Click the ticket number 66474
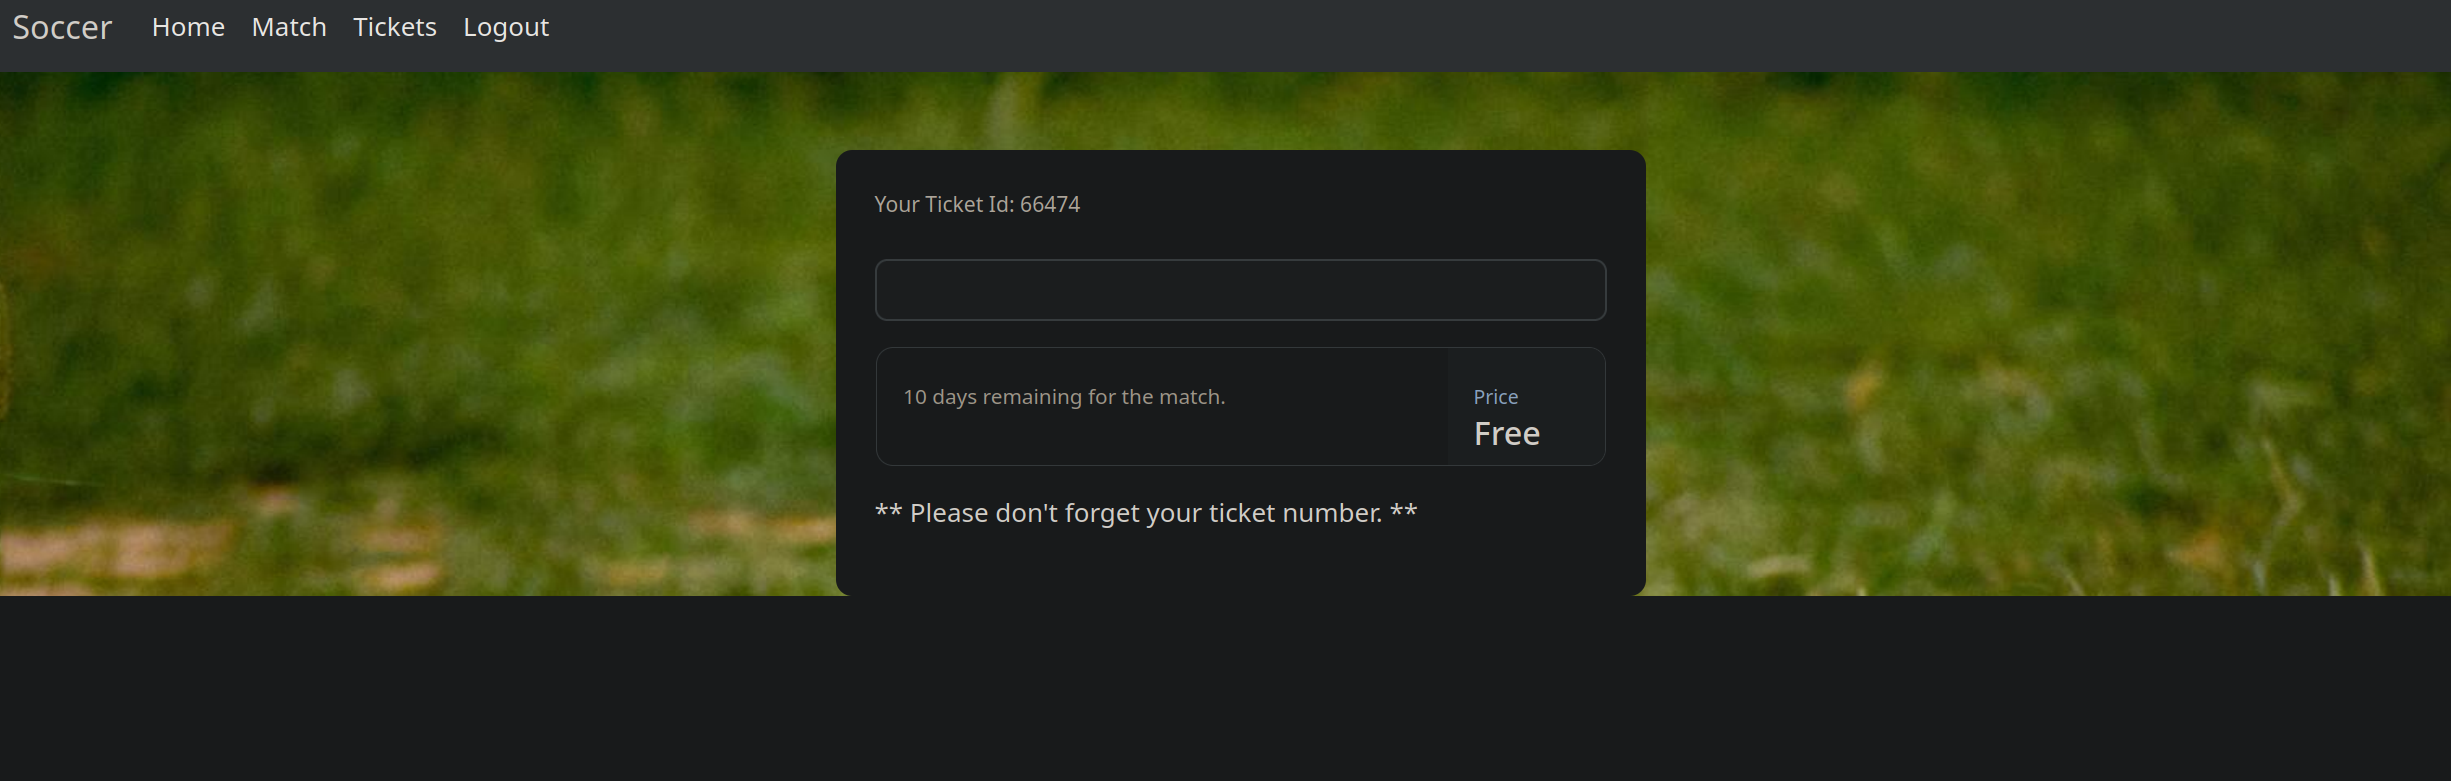 [x=1050, y=204]
